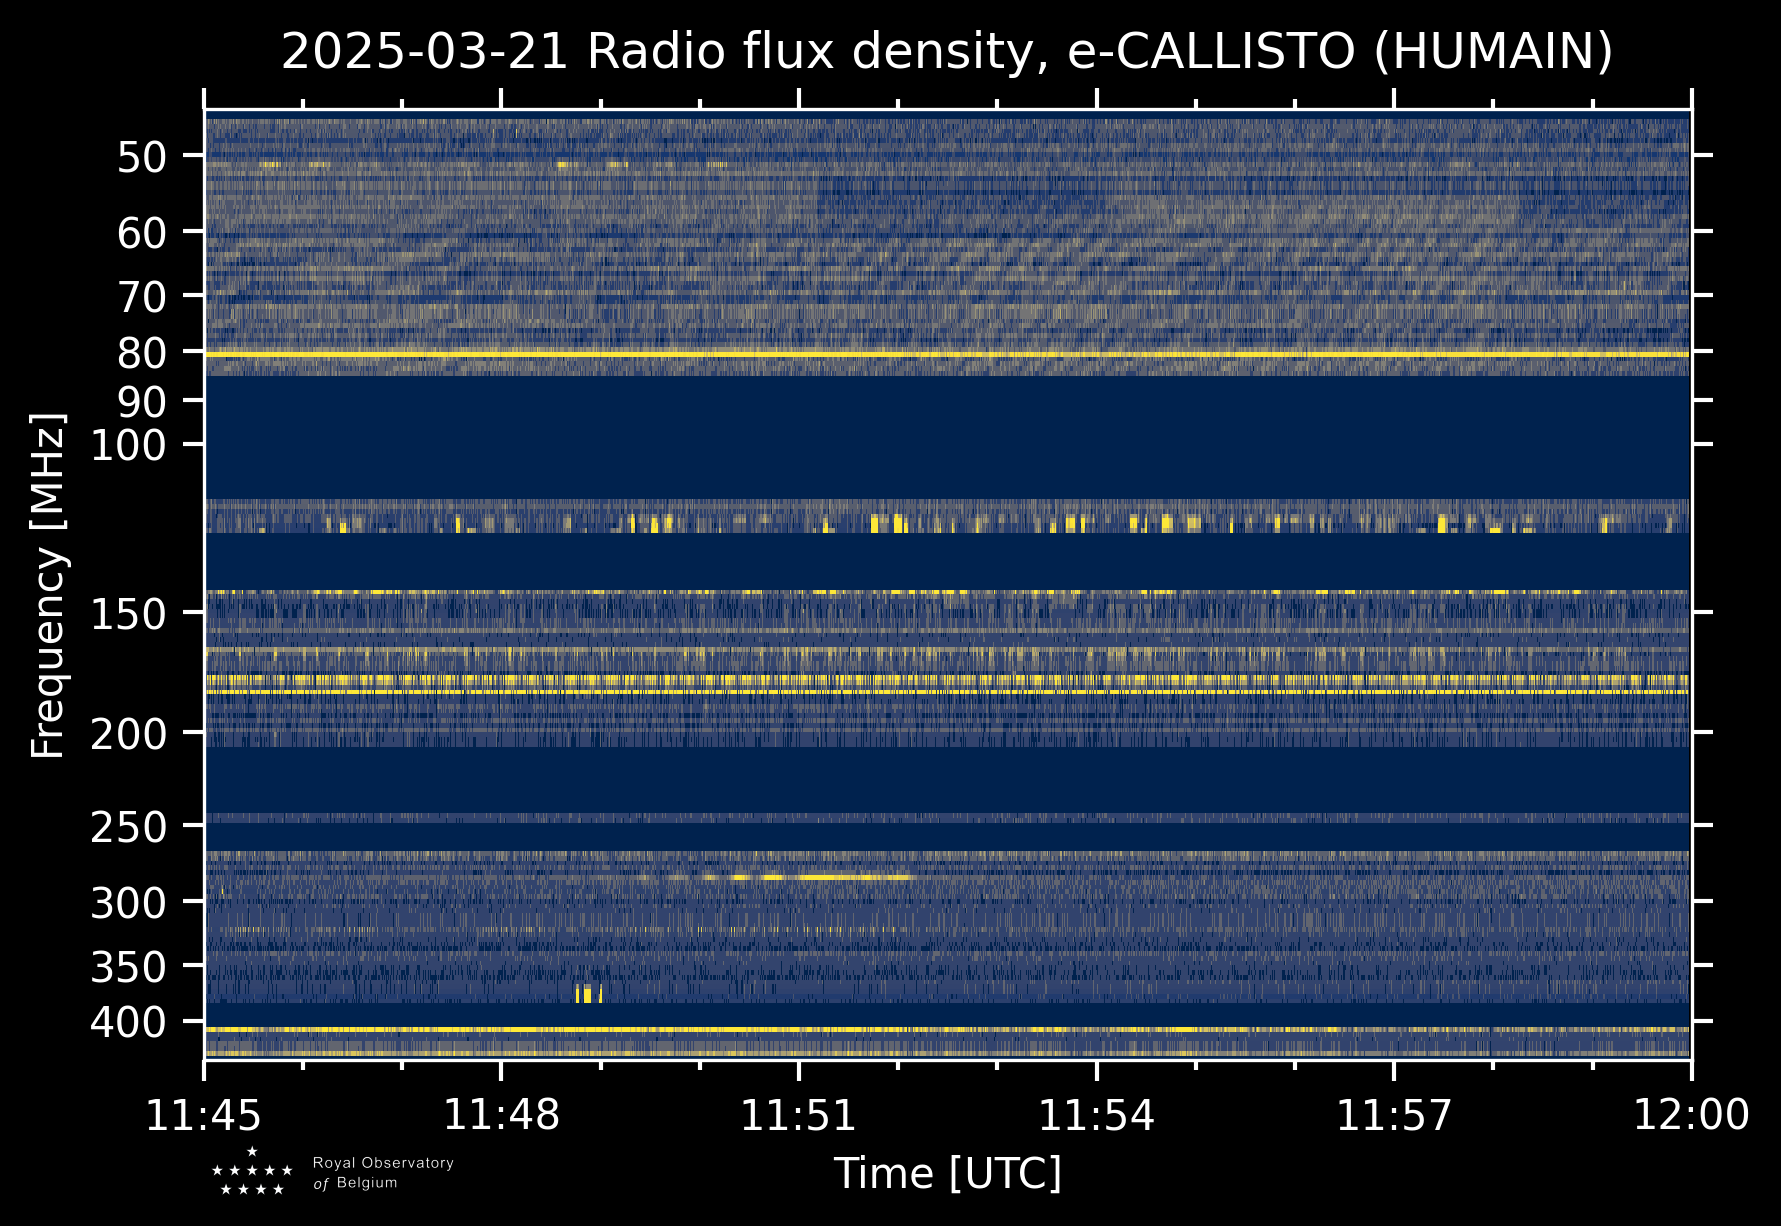Select the 11:57 time tick label
1781x1226 pixels.
click(1393, 1115)
